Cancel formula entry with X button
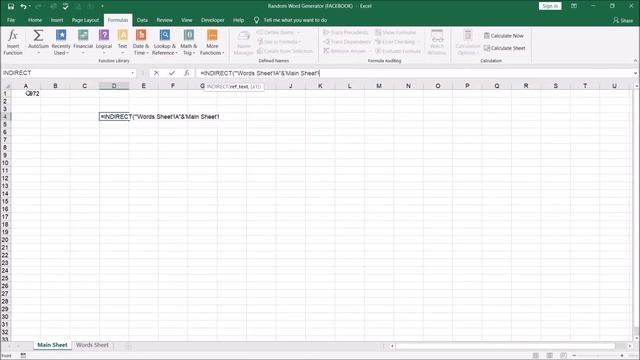Image resolution: width=640 pixels, height=360 pixels. tap(156, 73)
